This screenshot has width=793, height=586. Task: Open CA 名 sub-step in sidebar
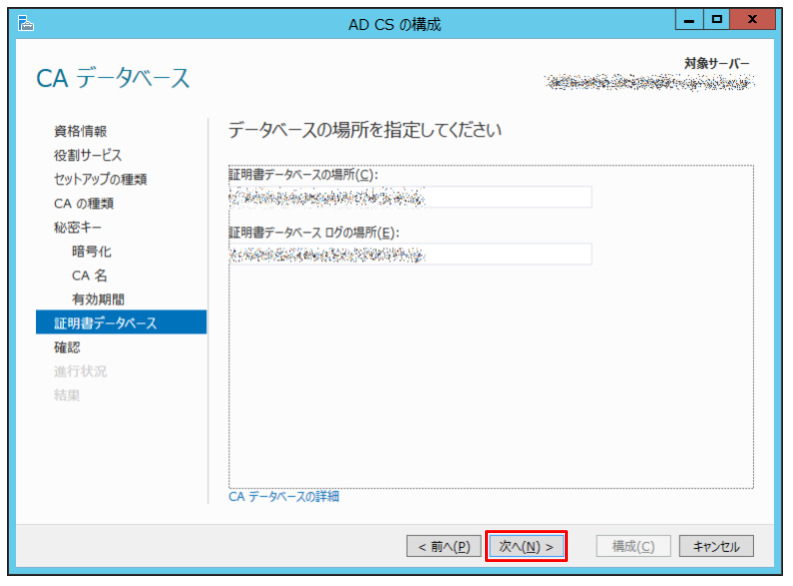pyautogui.click(x=90, y=276)
